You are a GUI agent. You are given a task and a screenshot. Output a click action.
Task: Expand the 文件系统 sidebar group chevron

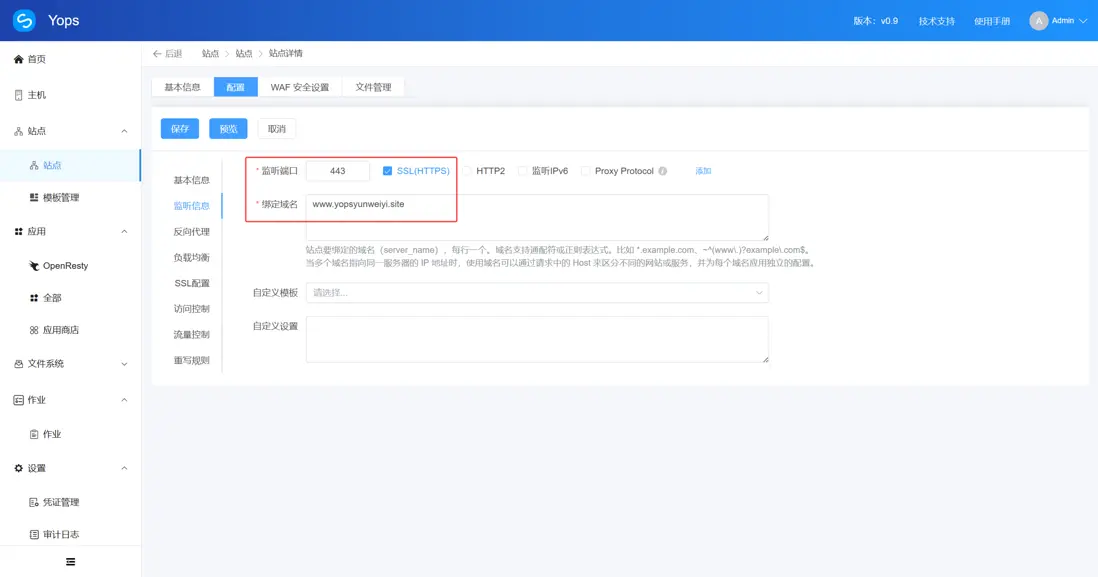click(124, 364)
